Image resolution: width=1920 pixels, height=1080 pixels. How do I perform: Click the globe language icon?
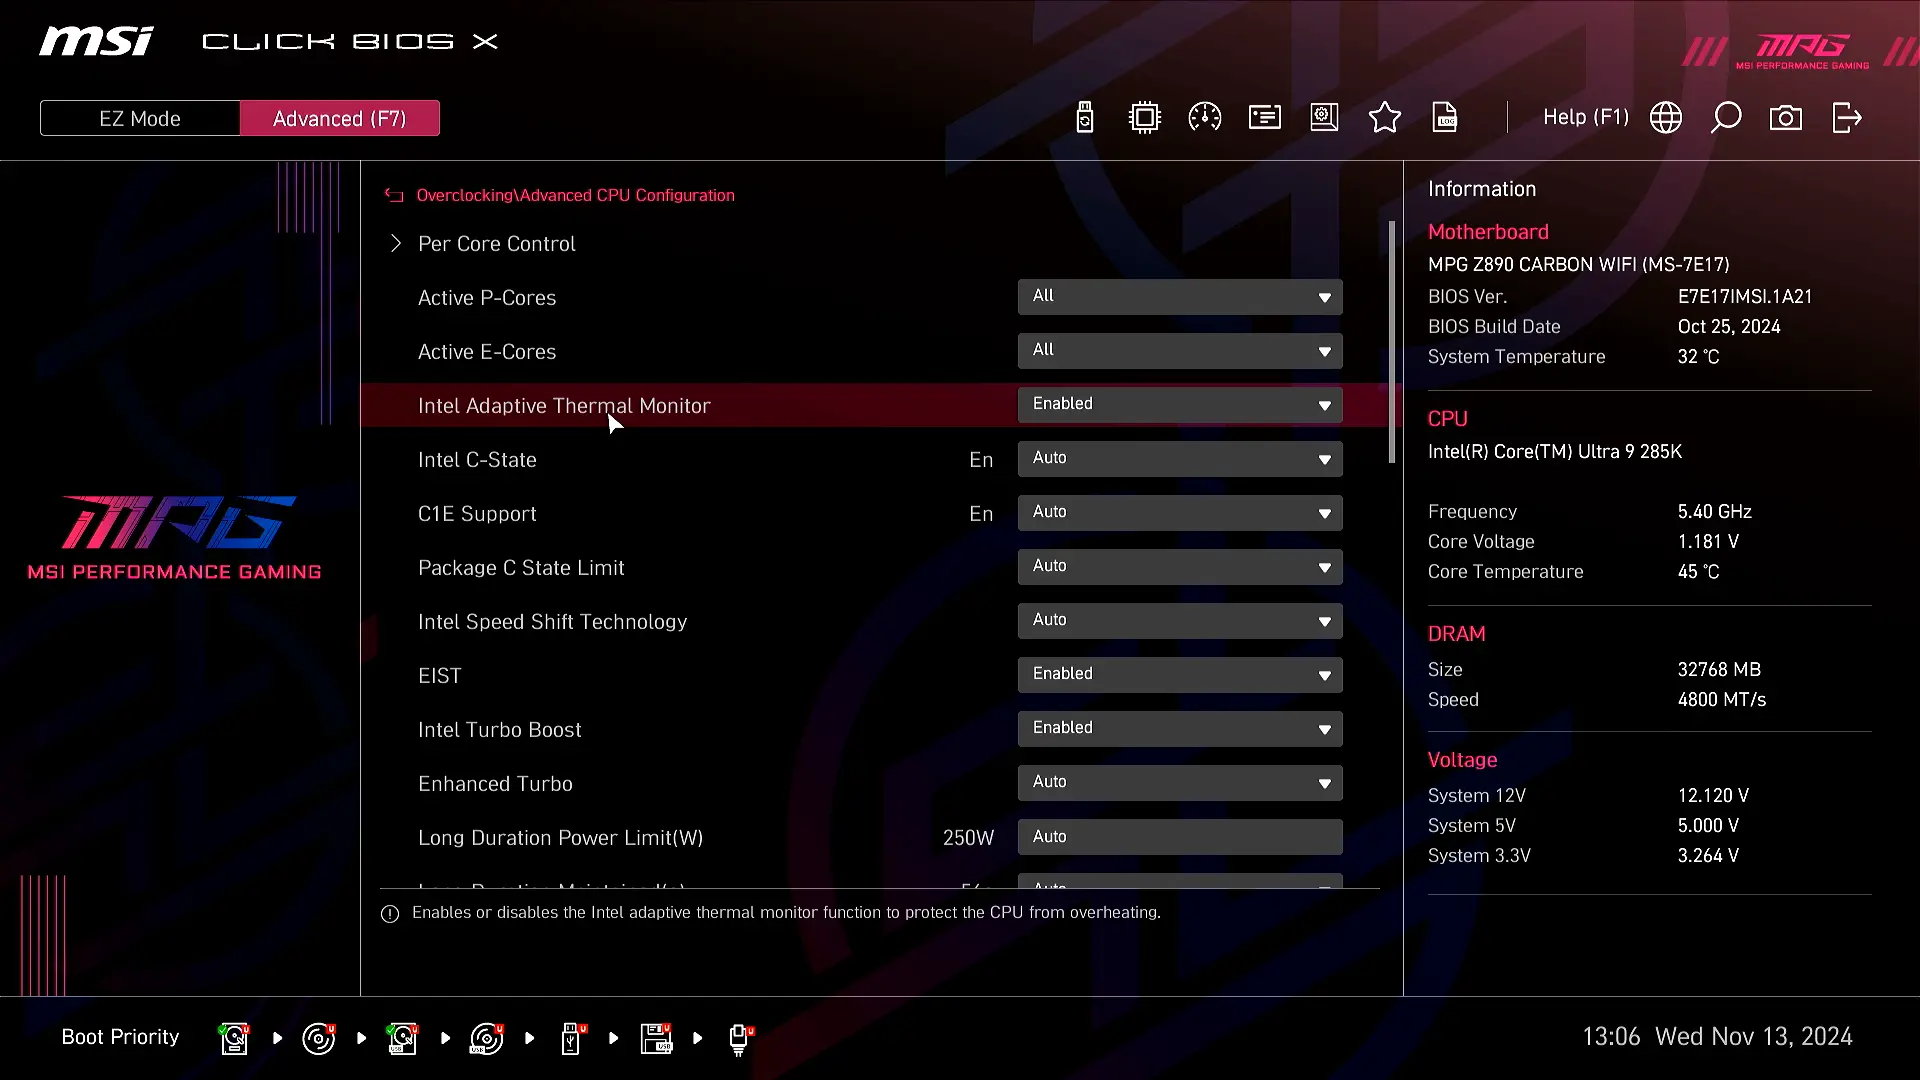click(1665, 118)
